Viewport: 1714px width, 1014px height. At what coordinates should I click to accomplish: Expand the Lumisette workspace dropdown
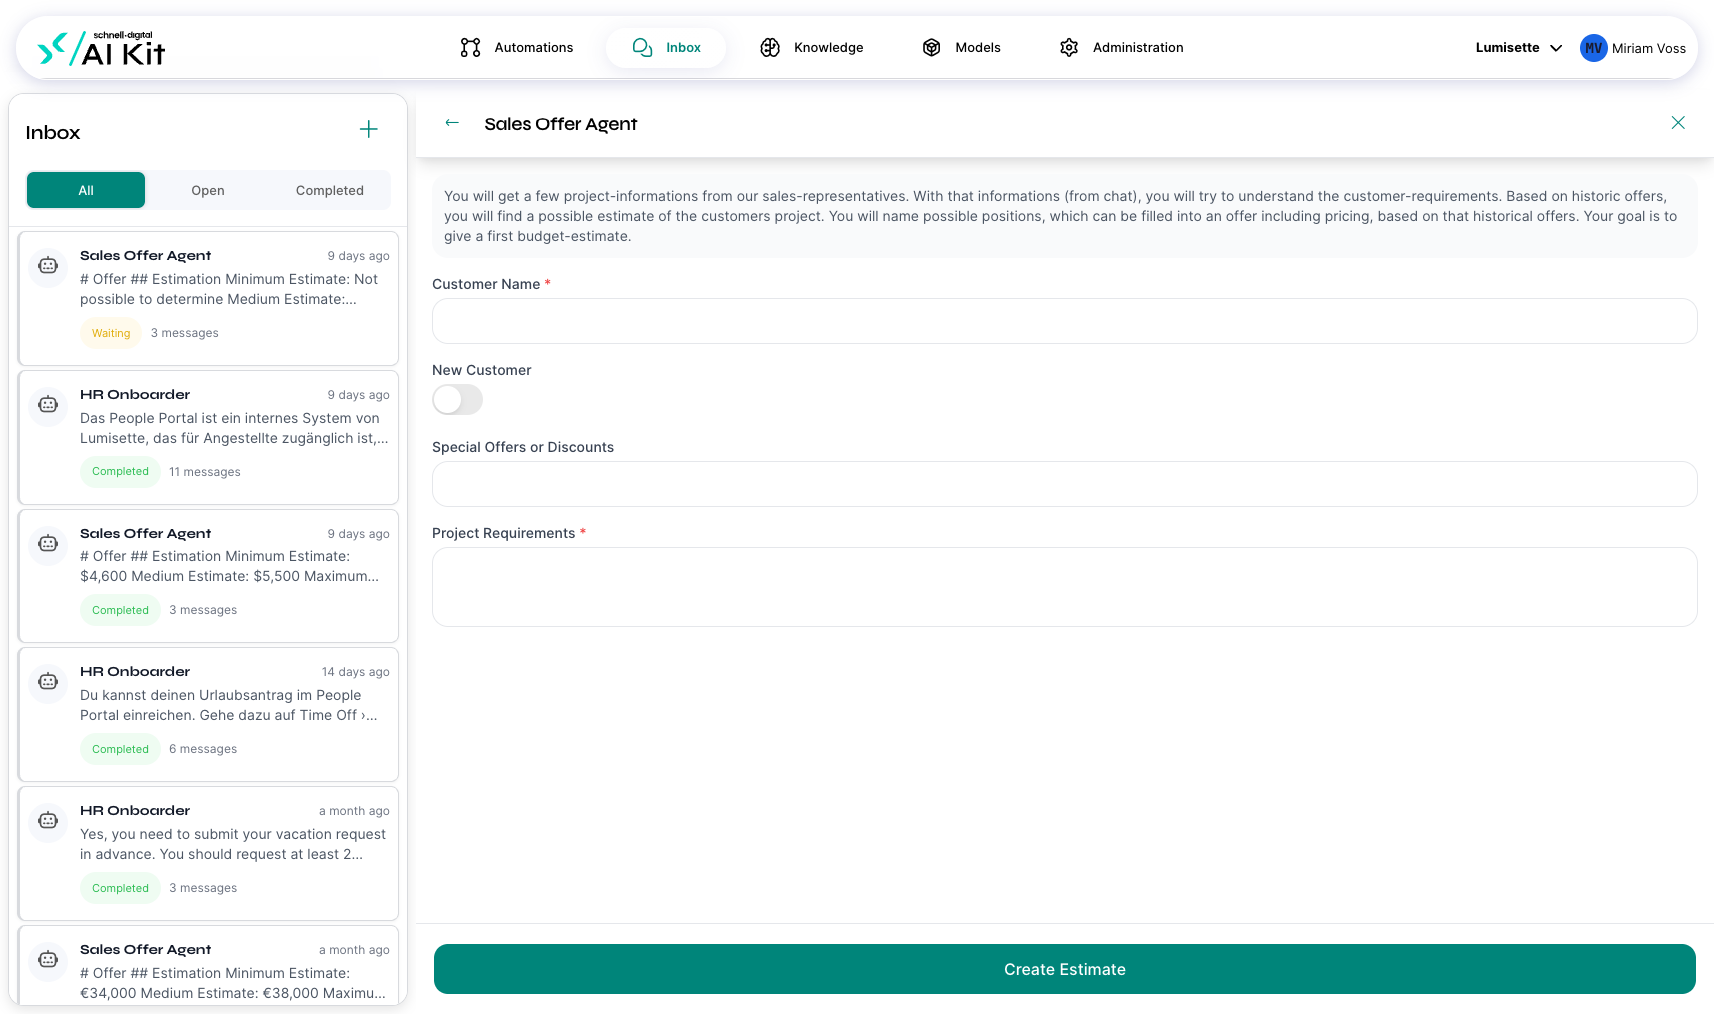pos(1518,47)
